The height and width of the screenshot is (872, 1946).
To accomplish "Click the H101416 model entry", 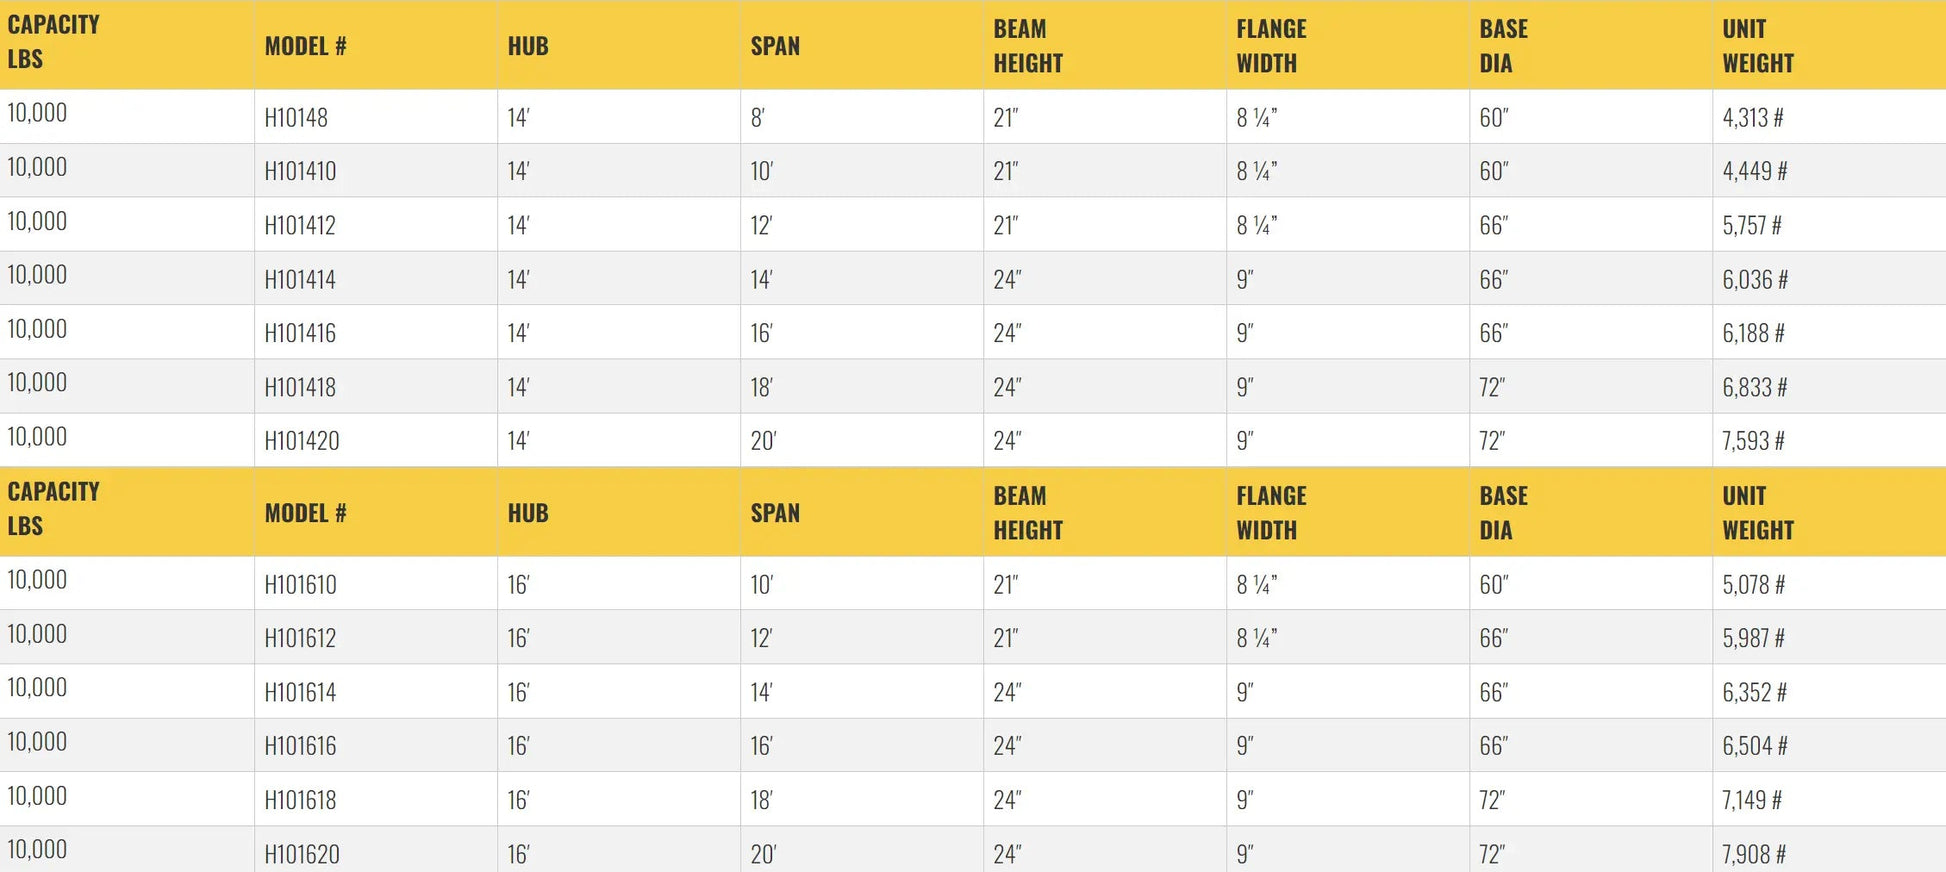I will (x=300, y=334).
